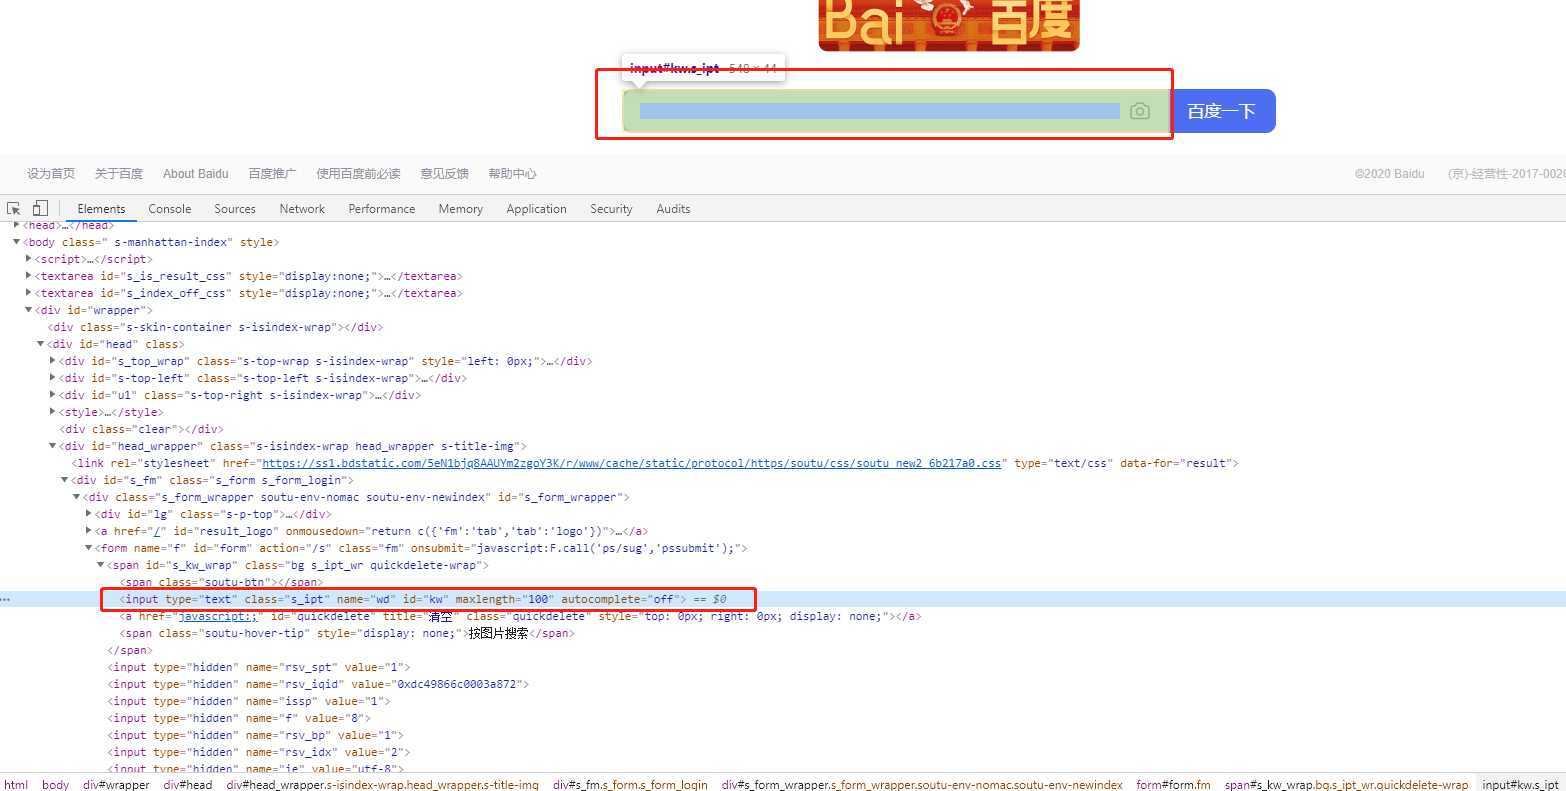This screenshot has width=1566, height=791.
Task: Click the div#head breadcrumb item
Action: pos(188,785)
